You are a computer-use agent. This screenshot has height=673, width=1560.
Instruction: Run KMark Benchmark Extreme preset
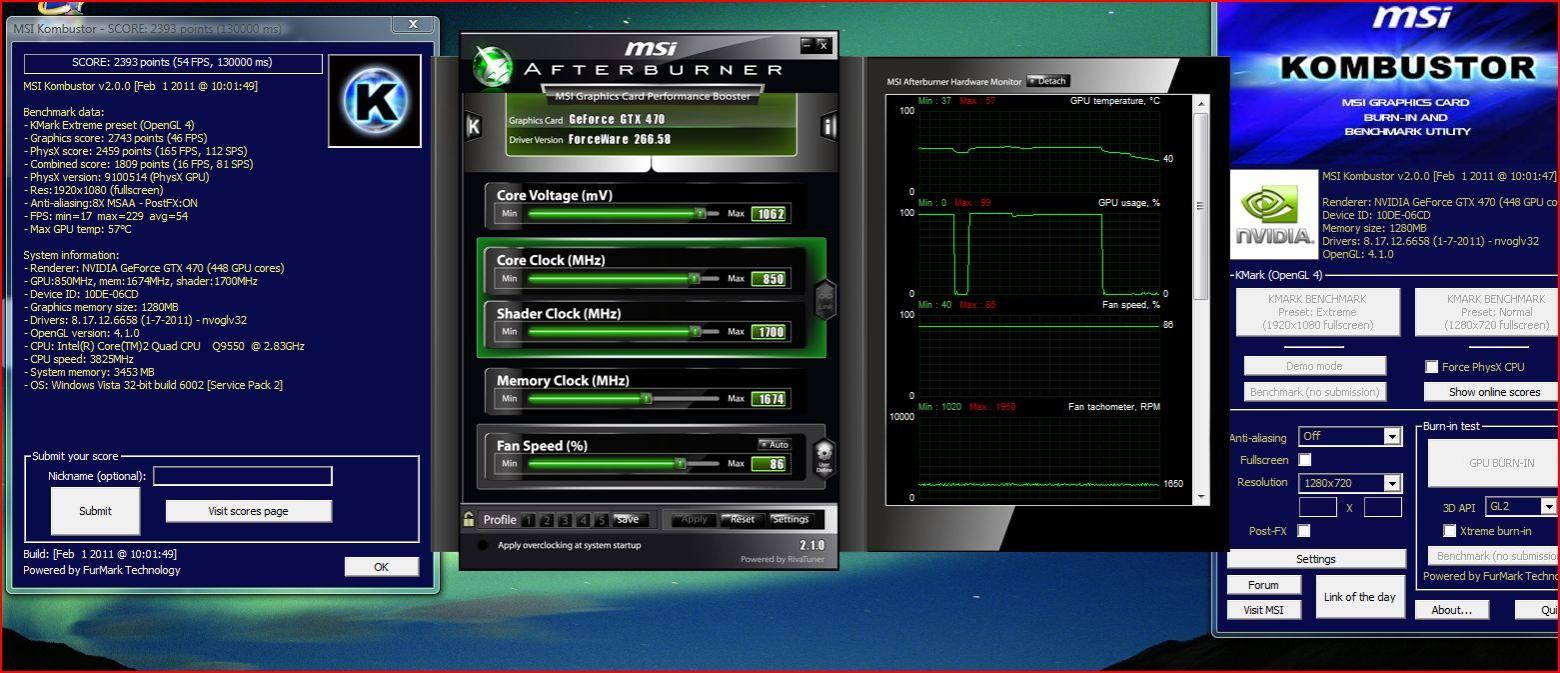tap(1317, 312)
